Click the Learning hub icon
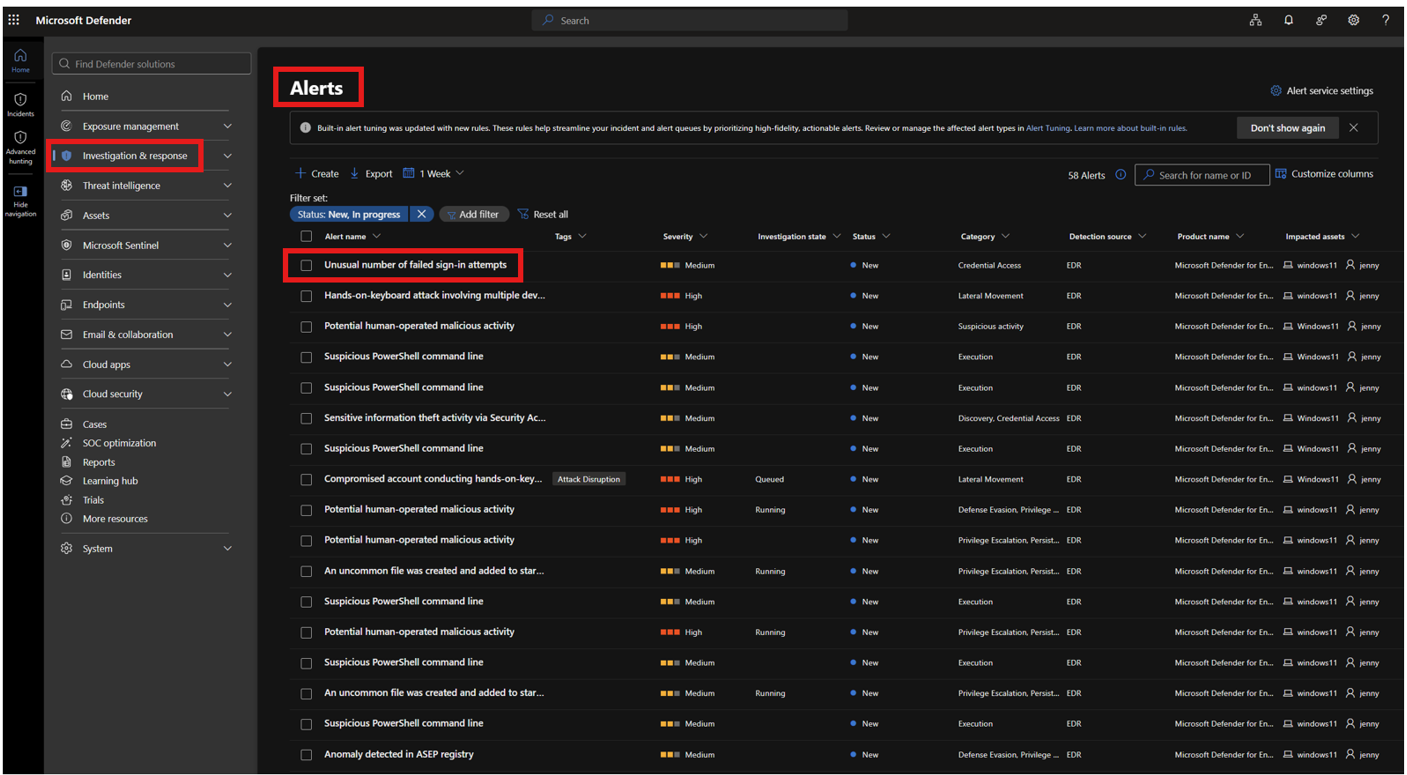This screenshot has height=775, width=1407. click(66, 481)
